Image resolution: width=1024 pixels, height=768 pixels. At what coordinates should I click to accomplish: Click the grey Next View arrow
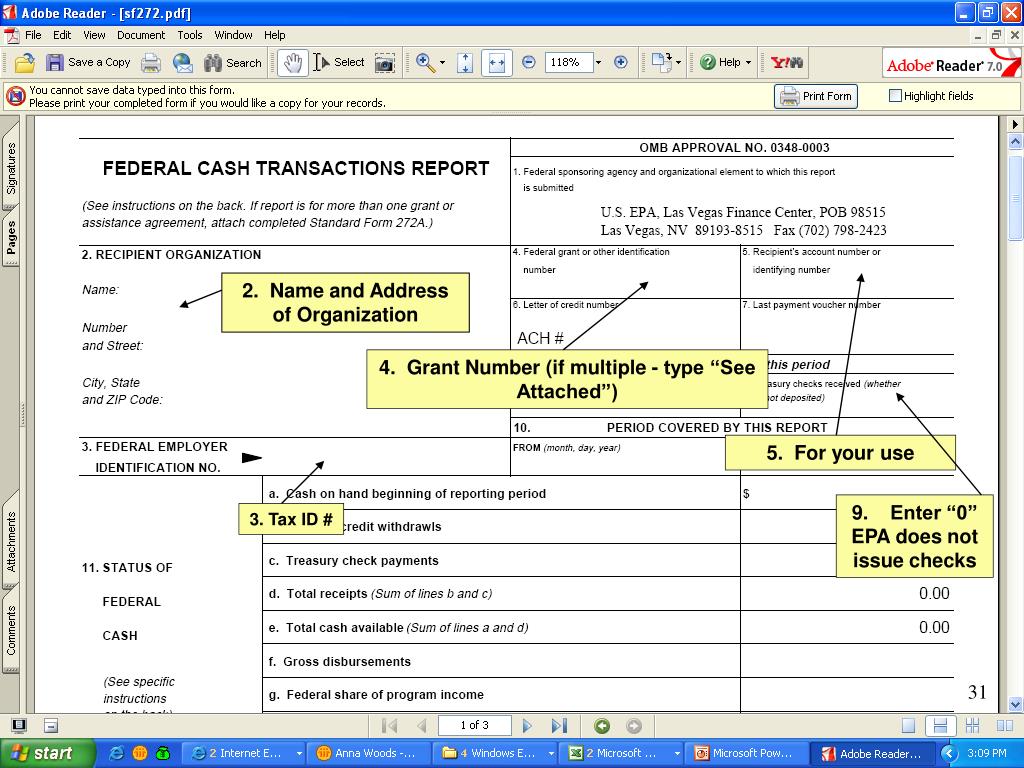coord(633,726)
